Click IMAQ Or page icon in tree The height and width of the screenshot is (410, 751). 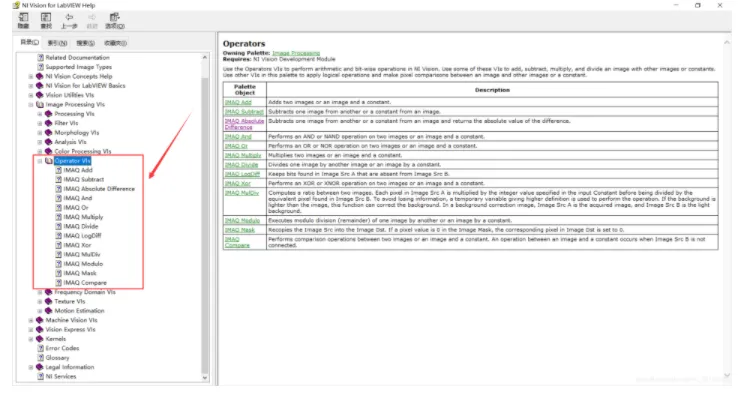[58, 208]
